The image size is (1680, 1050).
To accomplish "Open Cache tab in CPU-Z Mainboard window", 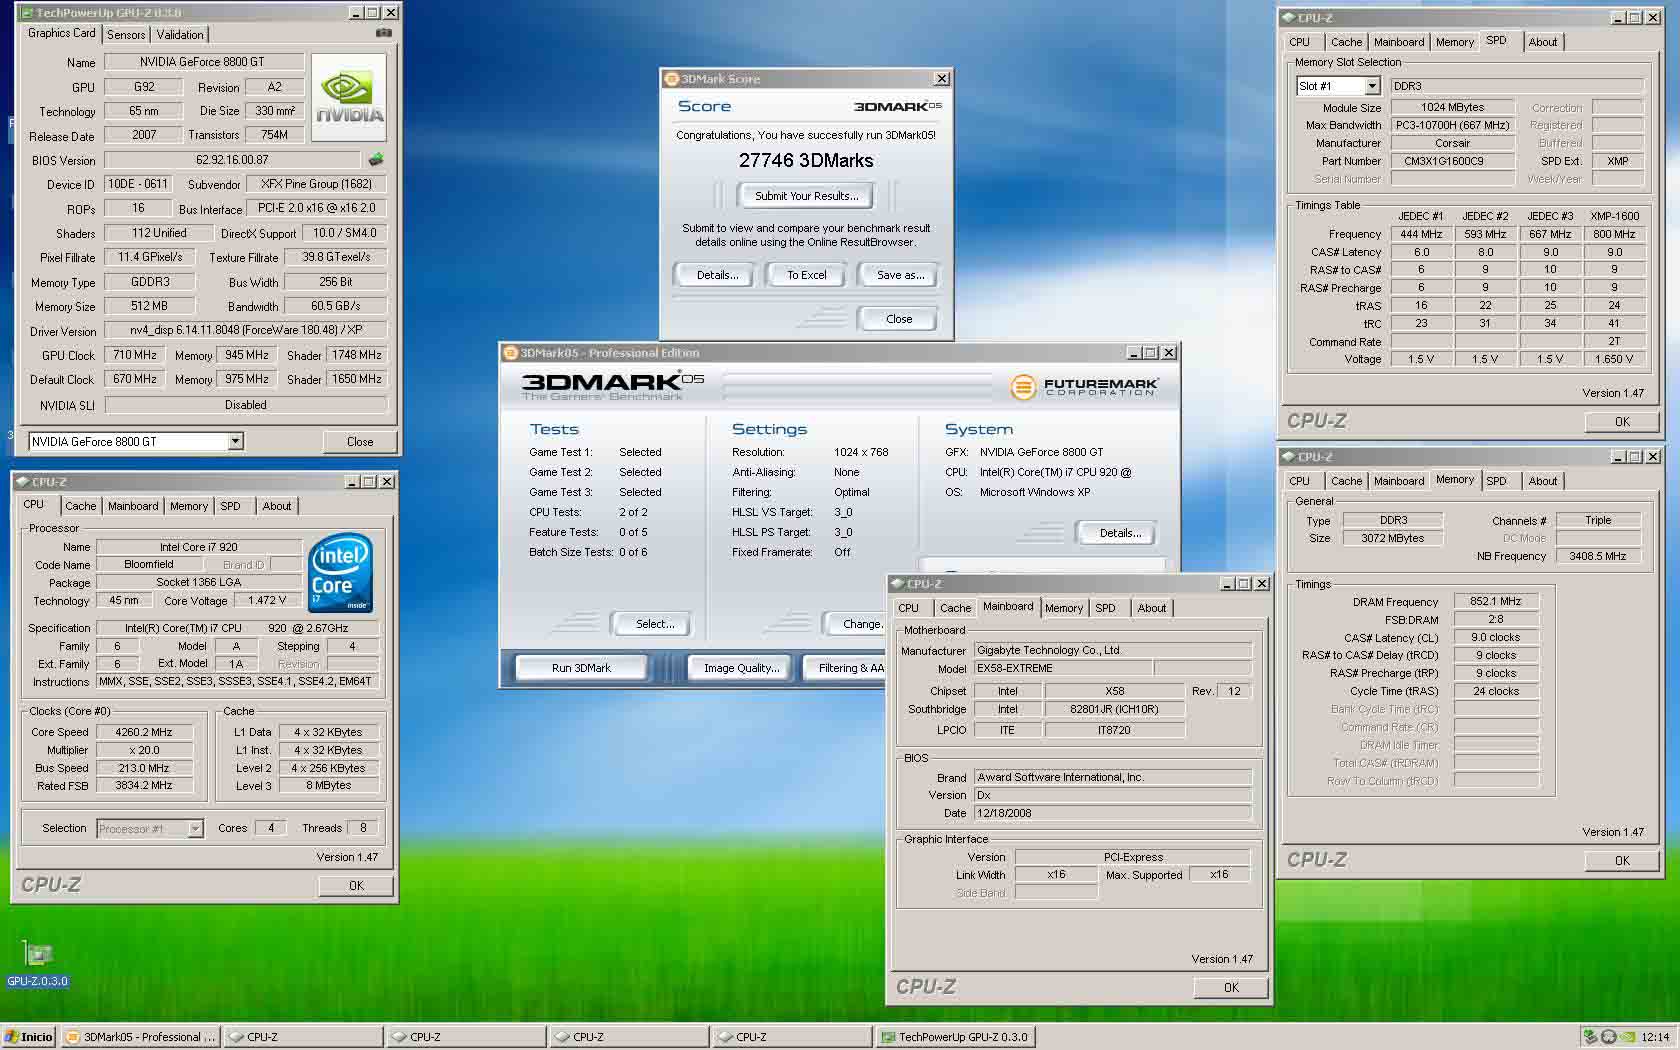I will (956, 608).
